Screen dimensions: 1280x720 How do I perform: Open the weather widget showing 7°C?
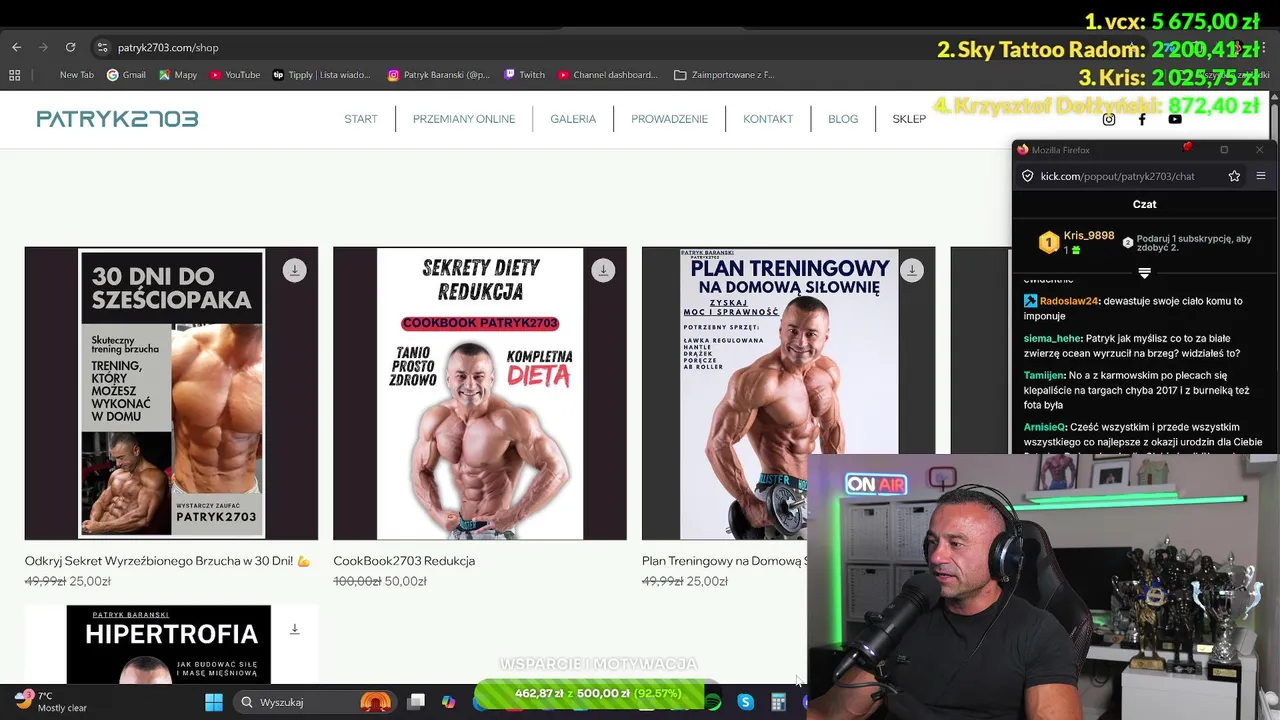50,702
